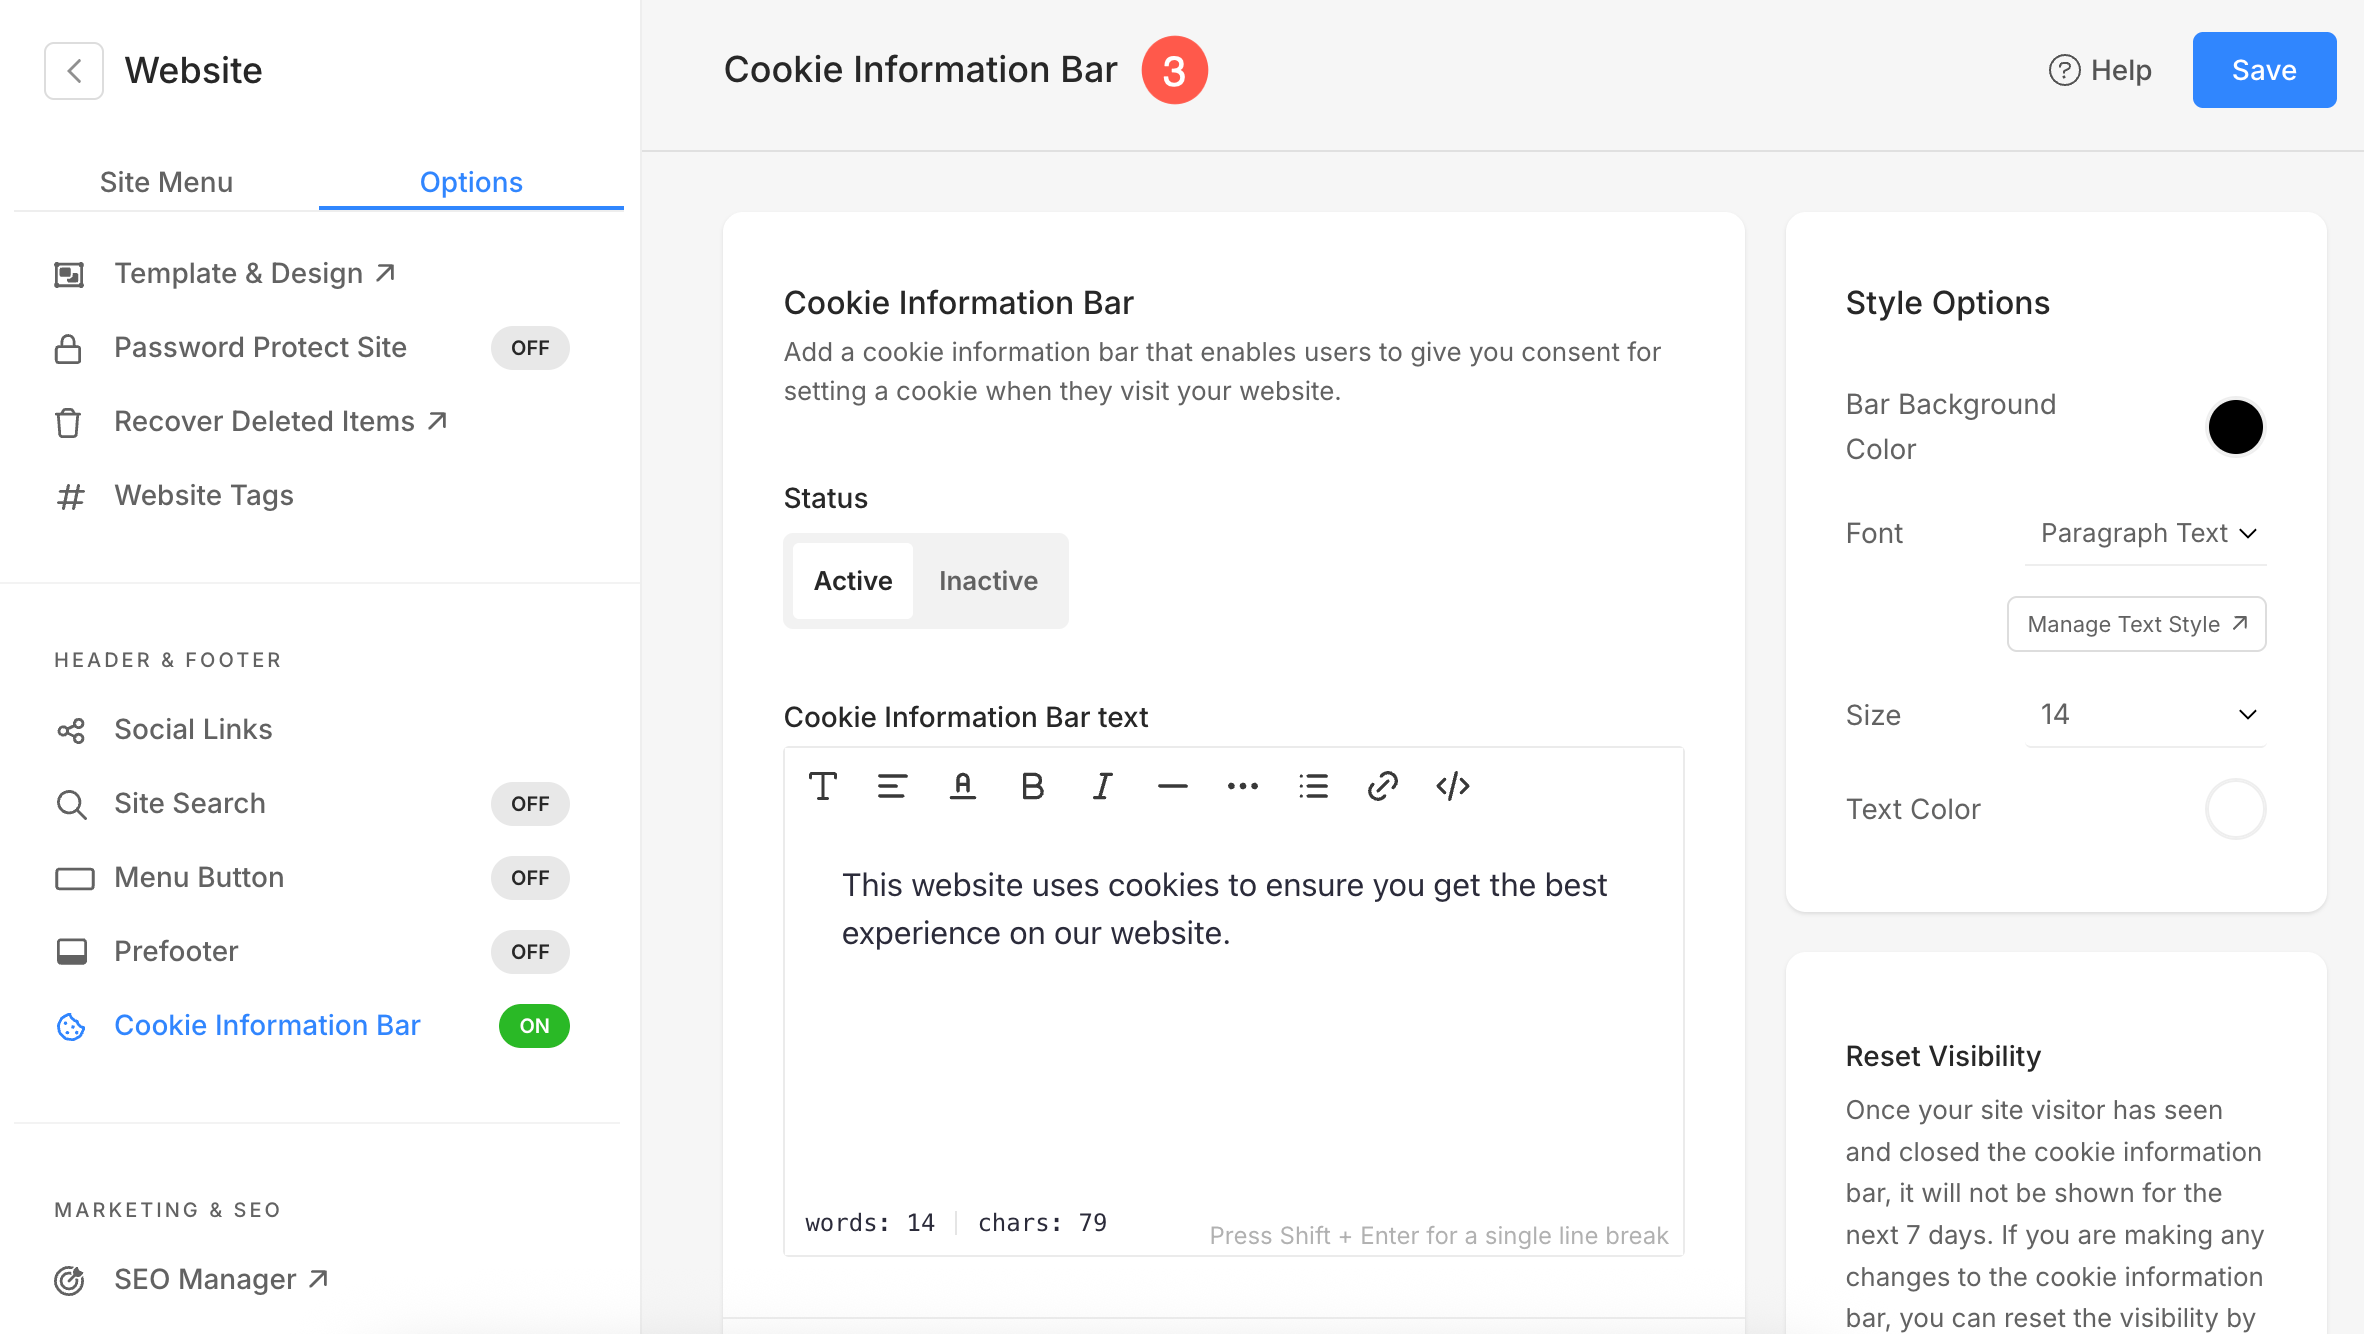
Task: Expand the Paragraph Text font dropdown
Action: coord(2146,534)
